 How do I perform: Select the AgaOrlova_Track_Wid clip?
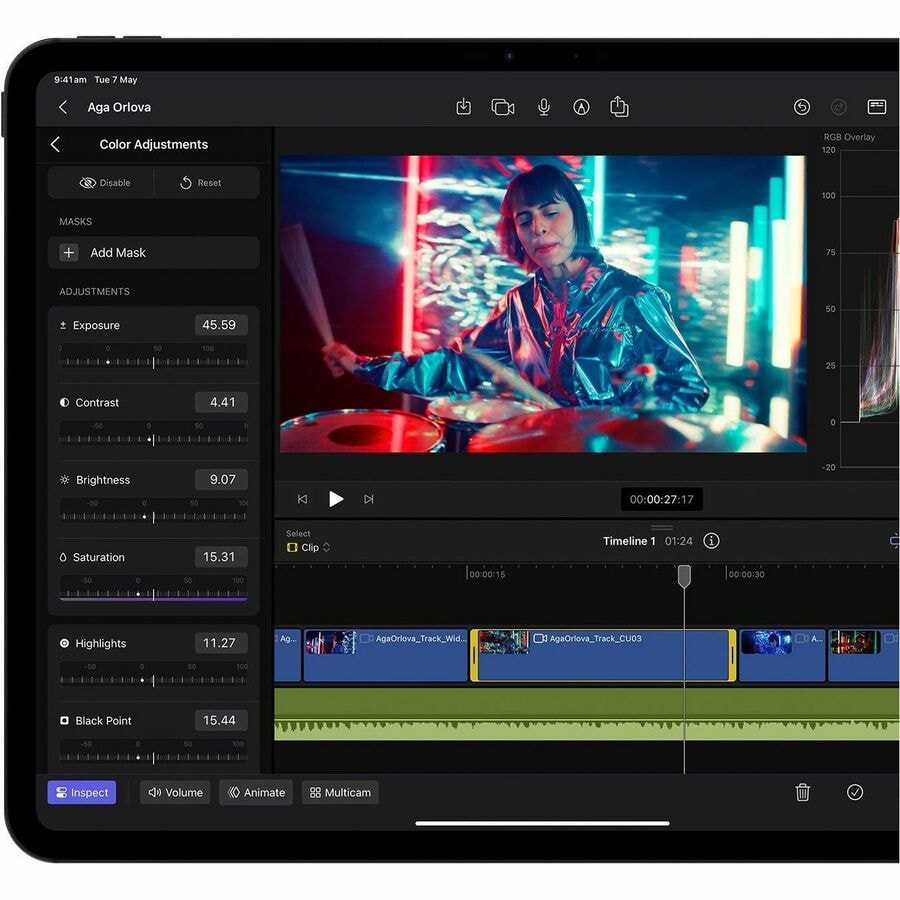tap(385, 655)
